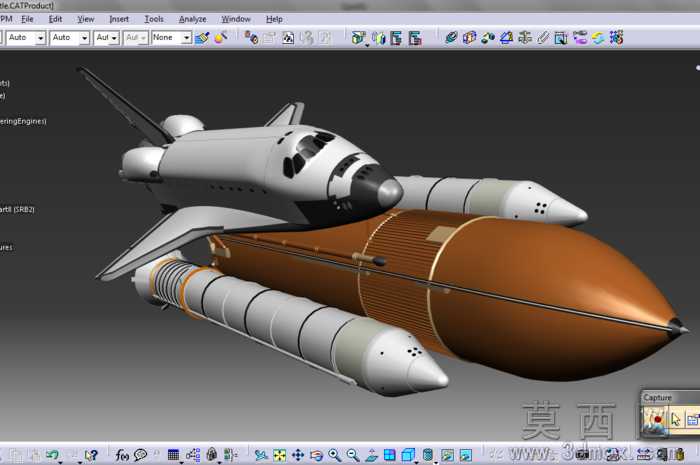This screenshot has width=700, height=465.
Task: Open the Edit menu
Action: tap(55, 19)
